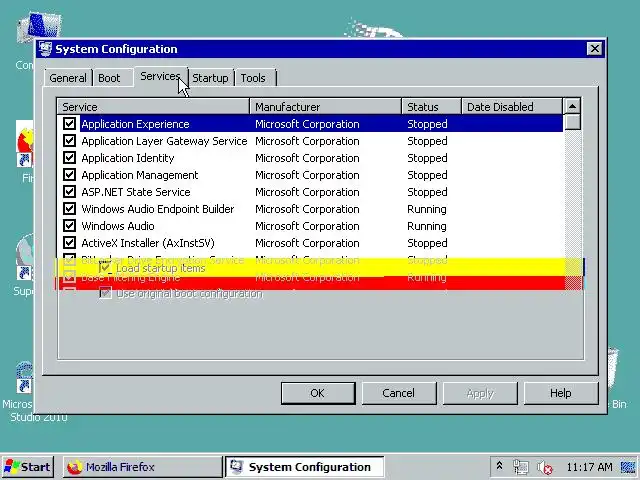Select the Services tab
The image size is (640, 480).
point(160,76)
